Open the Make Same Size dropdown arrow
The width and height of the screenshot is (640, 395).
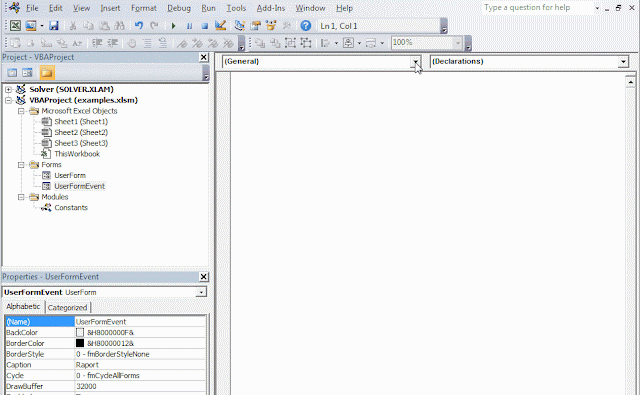[382, 43]
